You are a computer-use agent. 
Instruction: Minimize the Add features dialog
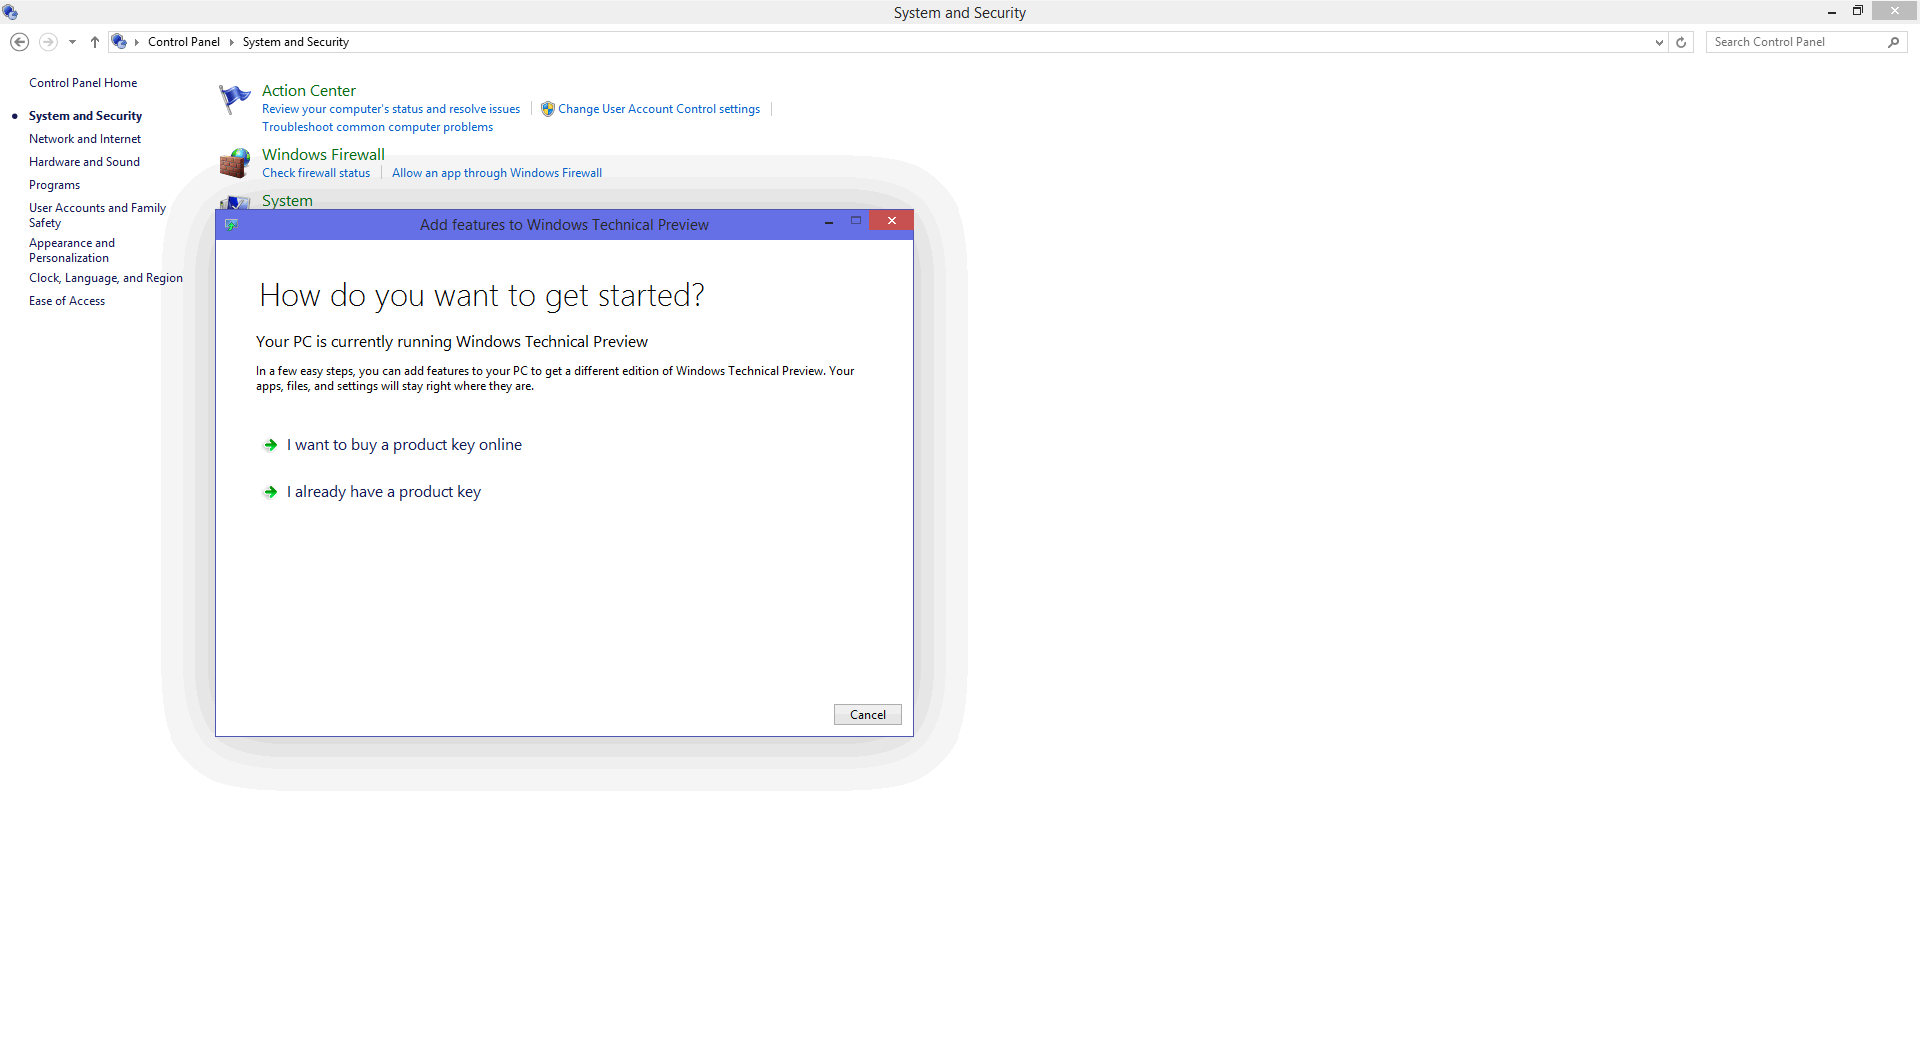point(829,221)
